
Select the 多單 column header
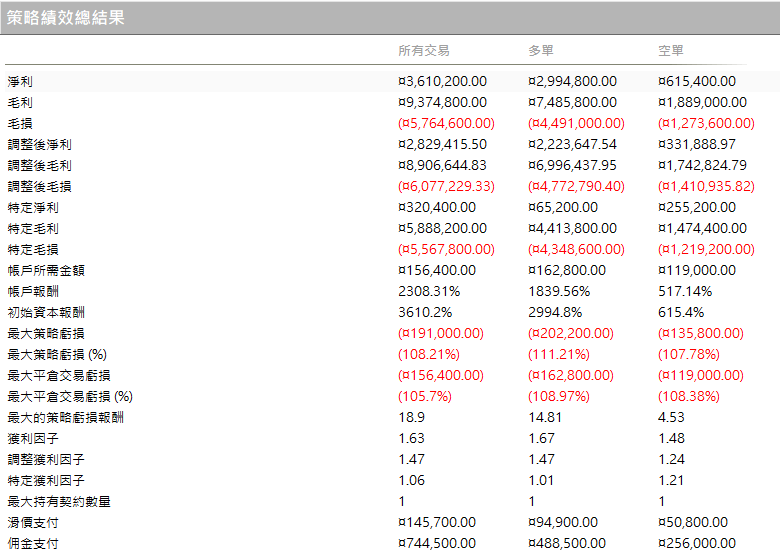pos(541,50)
